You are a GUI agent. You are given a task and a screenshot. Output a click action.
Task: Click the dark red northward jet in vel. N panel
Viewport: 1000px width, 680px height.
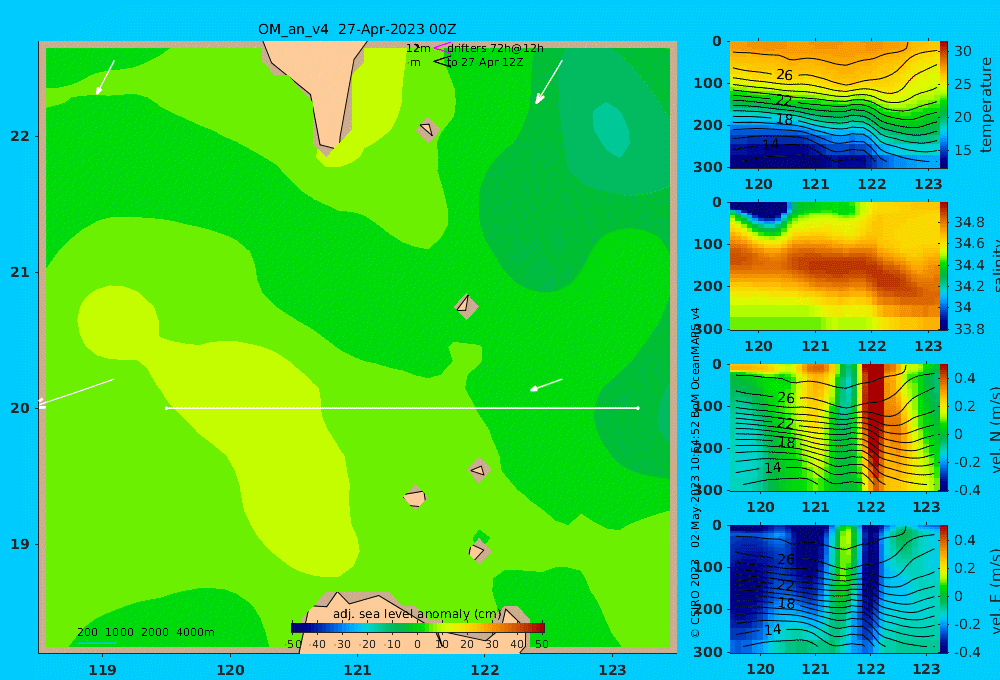[873, 421]
